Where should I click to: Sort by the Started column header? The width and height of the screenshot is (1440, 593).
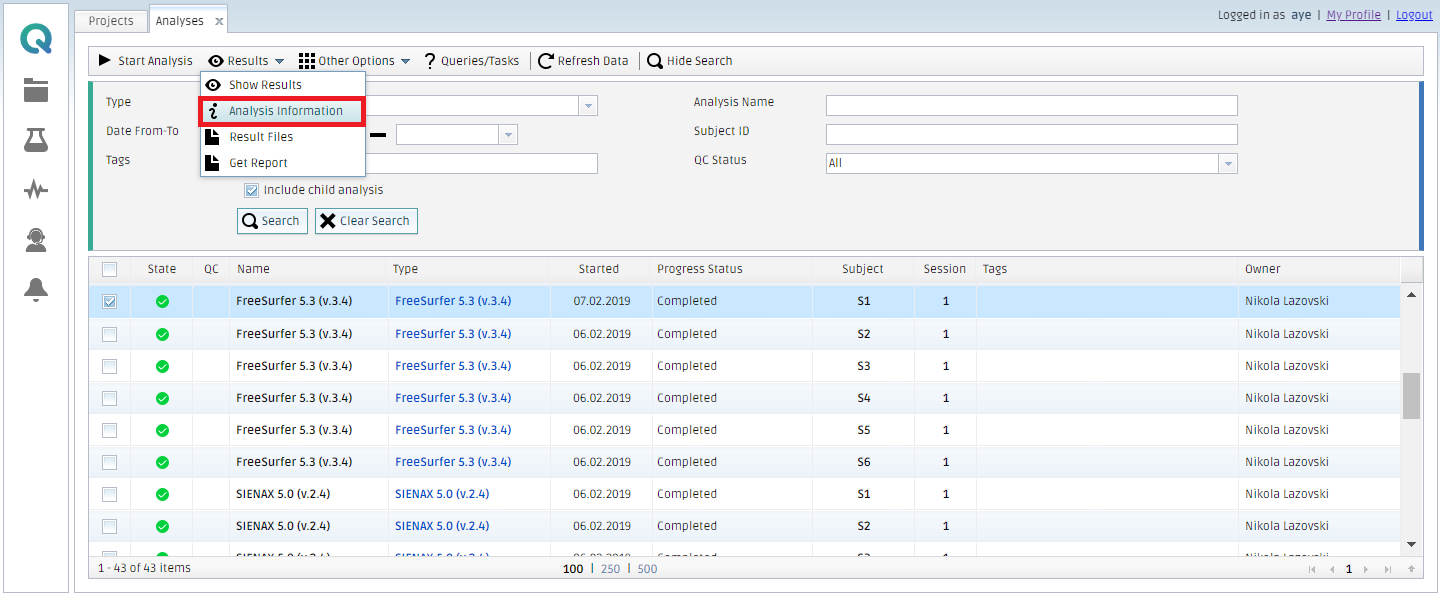click(598, 269)
